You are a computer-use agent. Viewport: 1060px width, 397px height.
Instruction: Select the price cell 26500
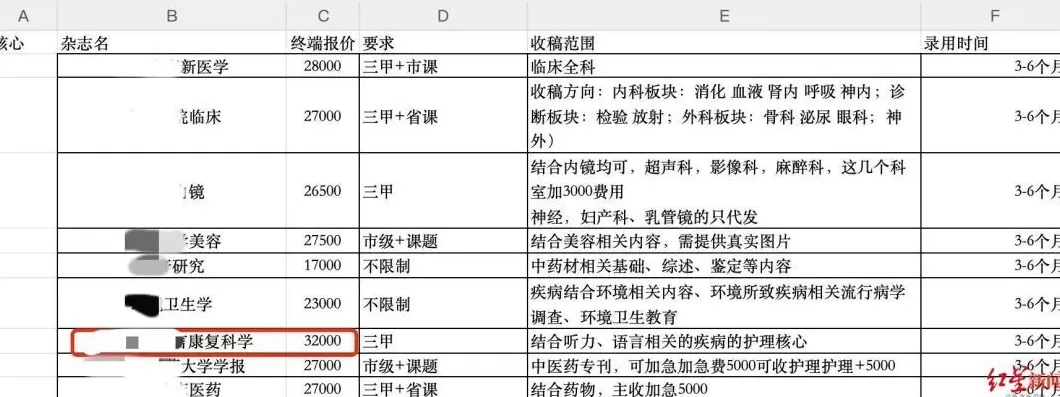point(322,191)
